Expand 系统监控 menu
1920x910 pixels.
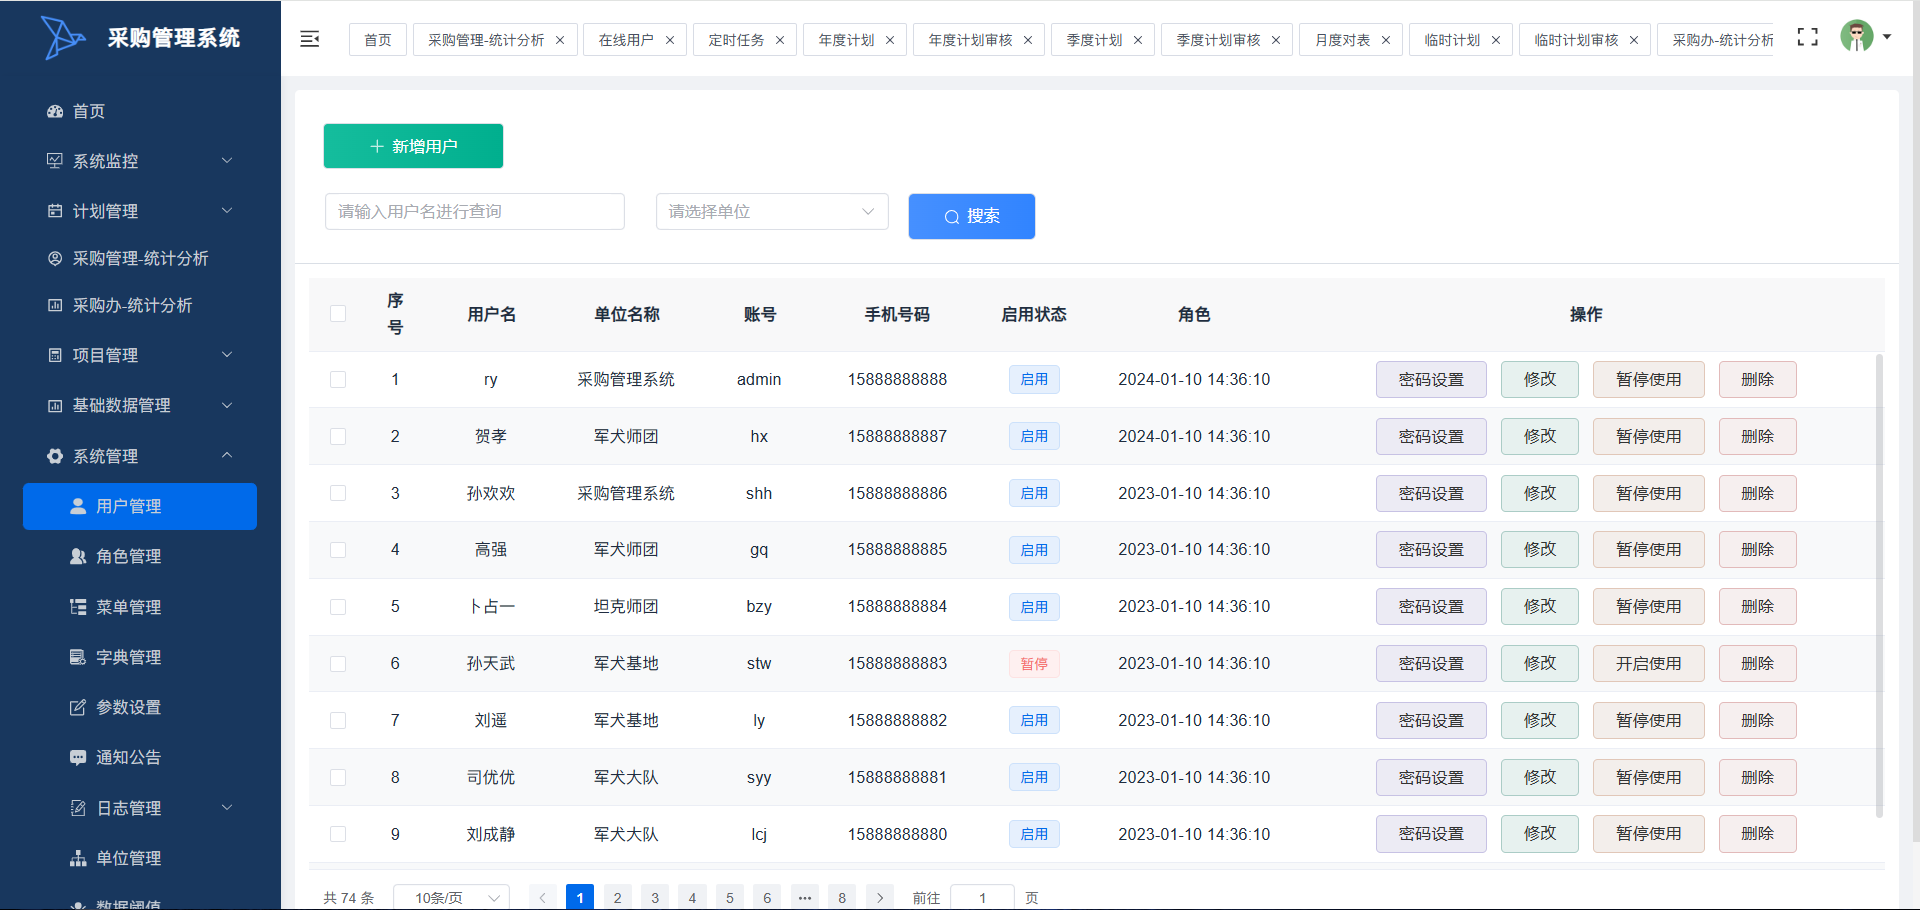pos(140,161)
